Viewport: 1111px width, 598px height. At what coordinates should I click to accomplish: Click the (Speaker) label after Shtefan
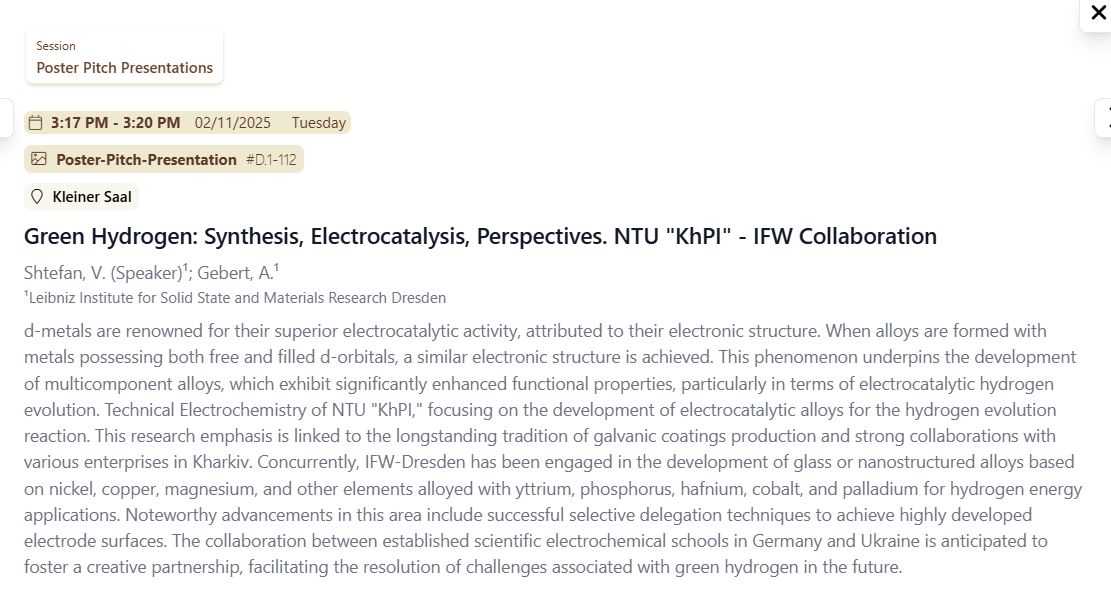coord(148,272)
